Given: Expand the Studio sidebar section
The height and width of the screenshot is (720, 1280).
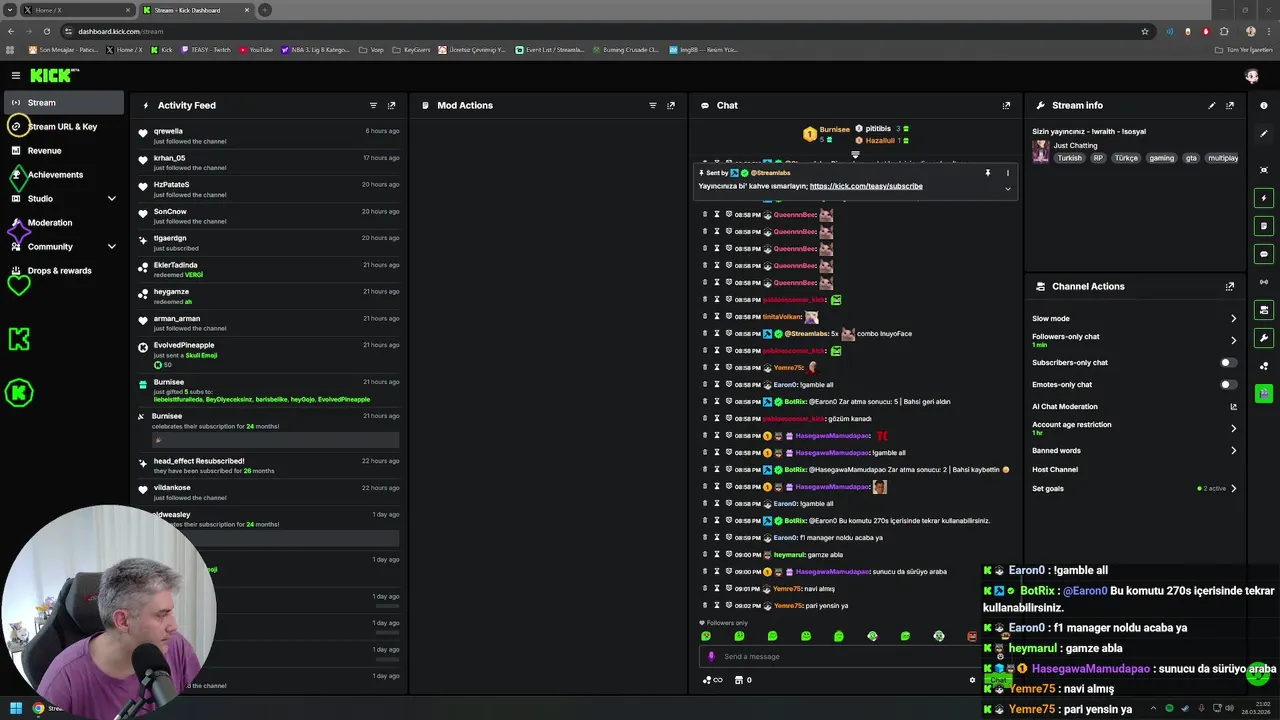Looking at the screenshot, I should pyautogui.click(x=112, y=199).
